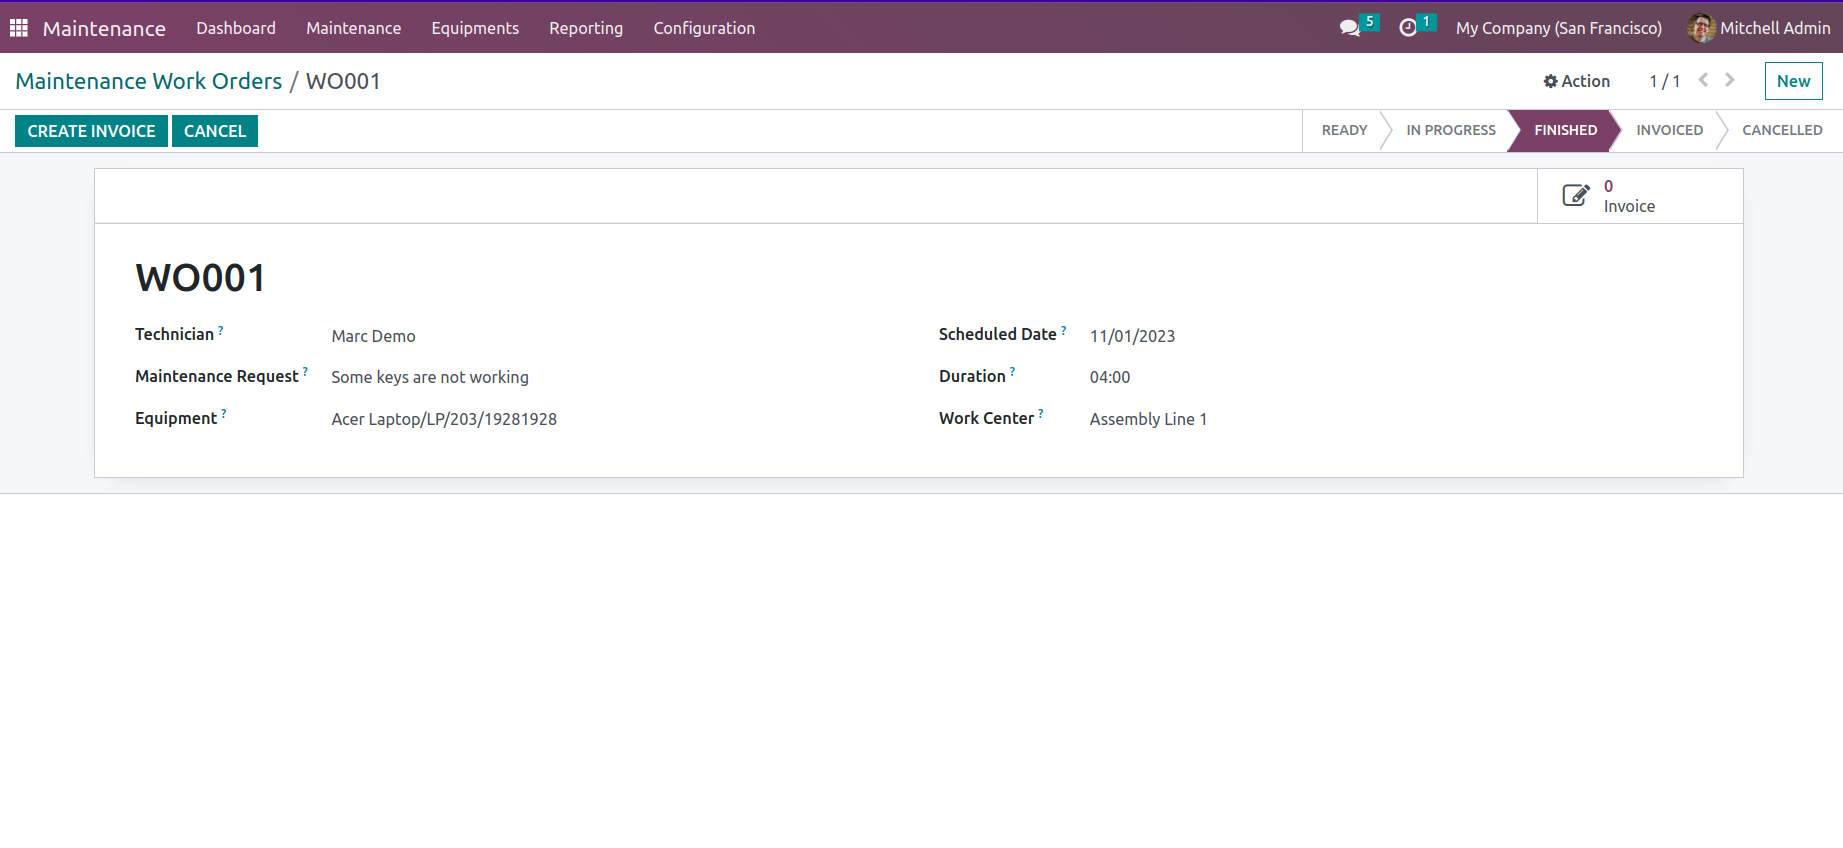1843x848 pixels.
Task: Go back to Maintenance Work Orders breadcrumb
Action: point(149,81)
